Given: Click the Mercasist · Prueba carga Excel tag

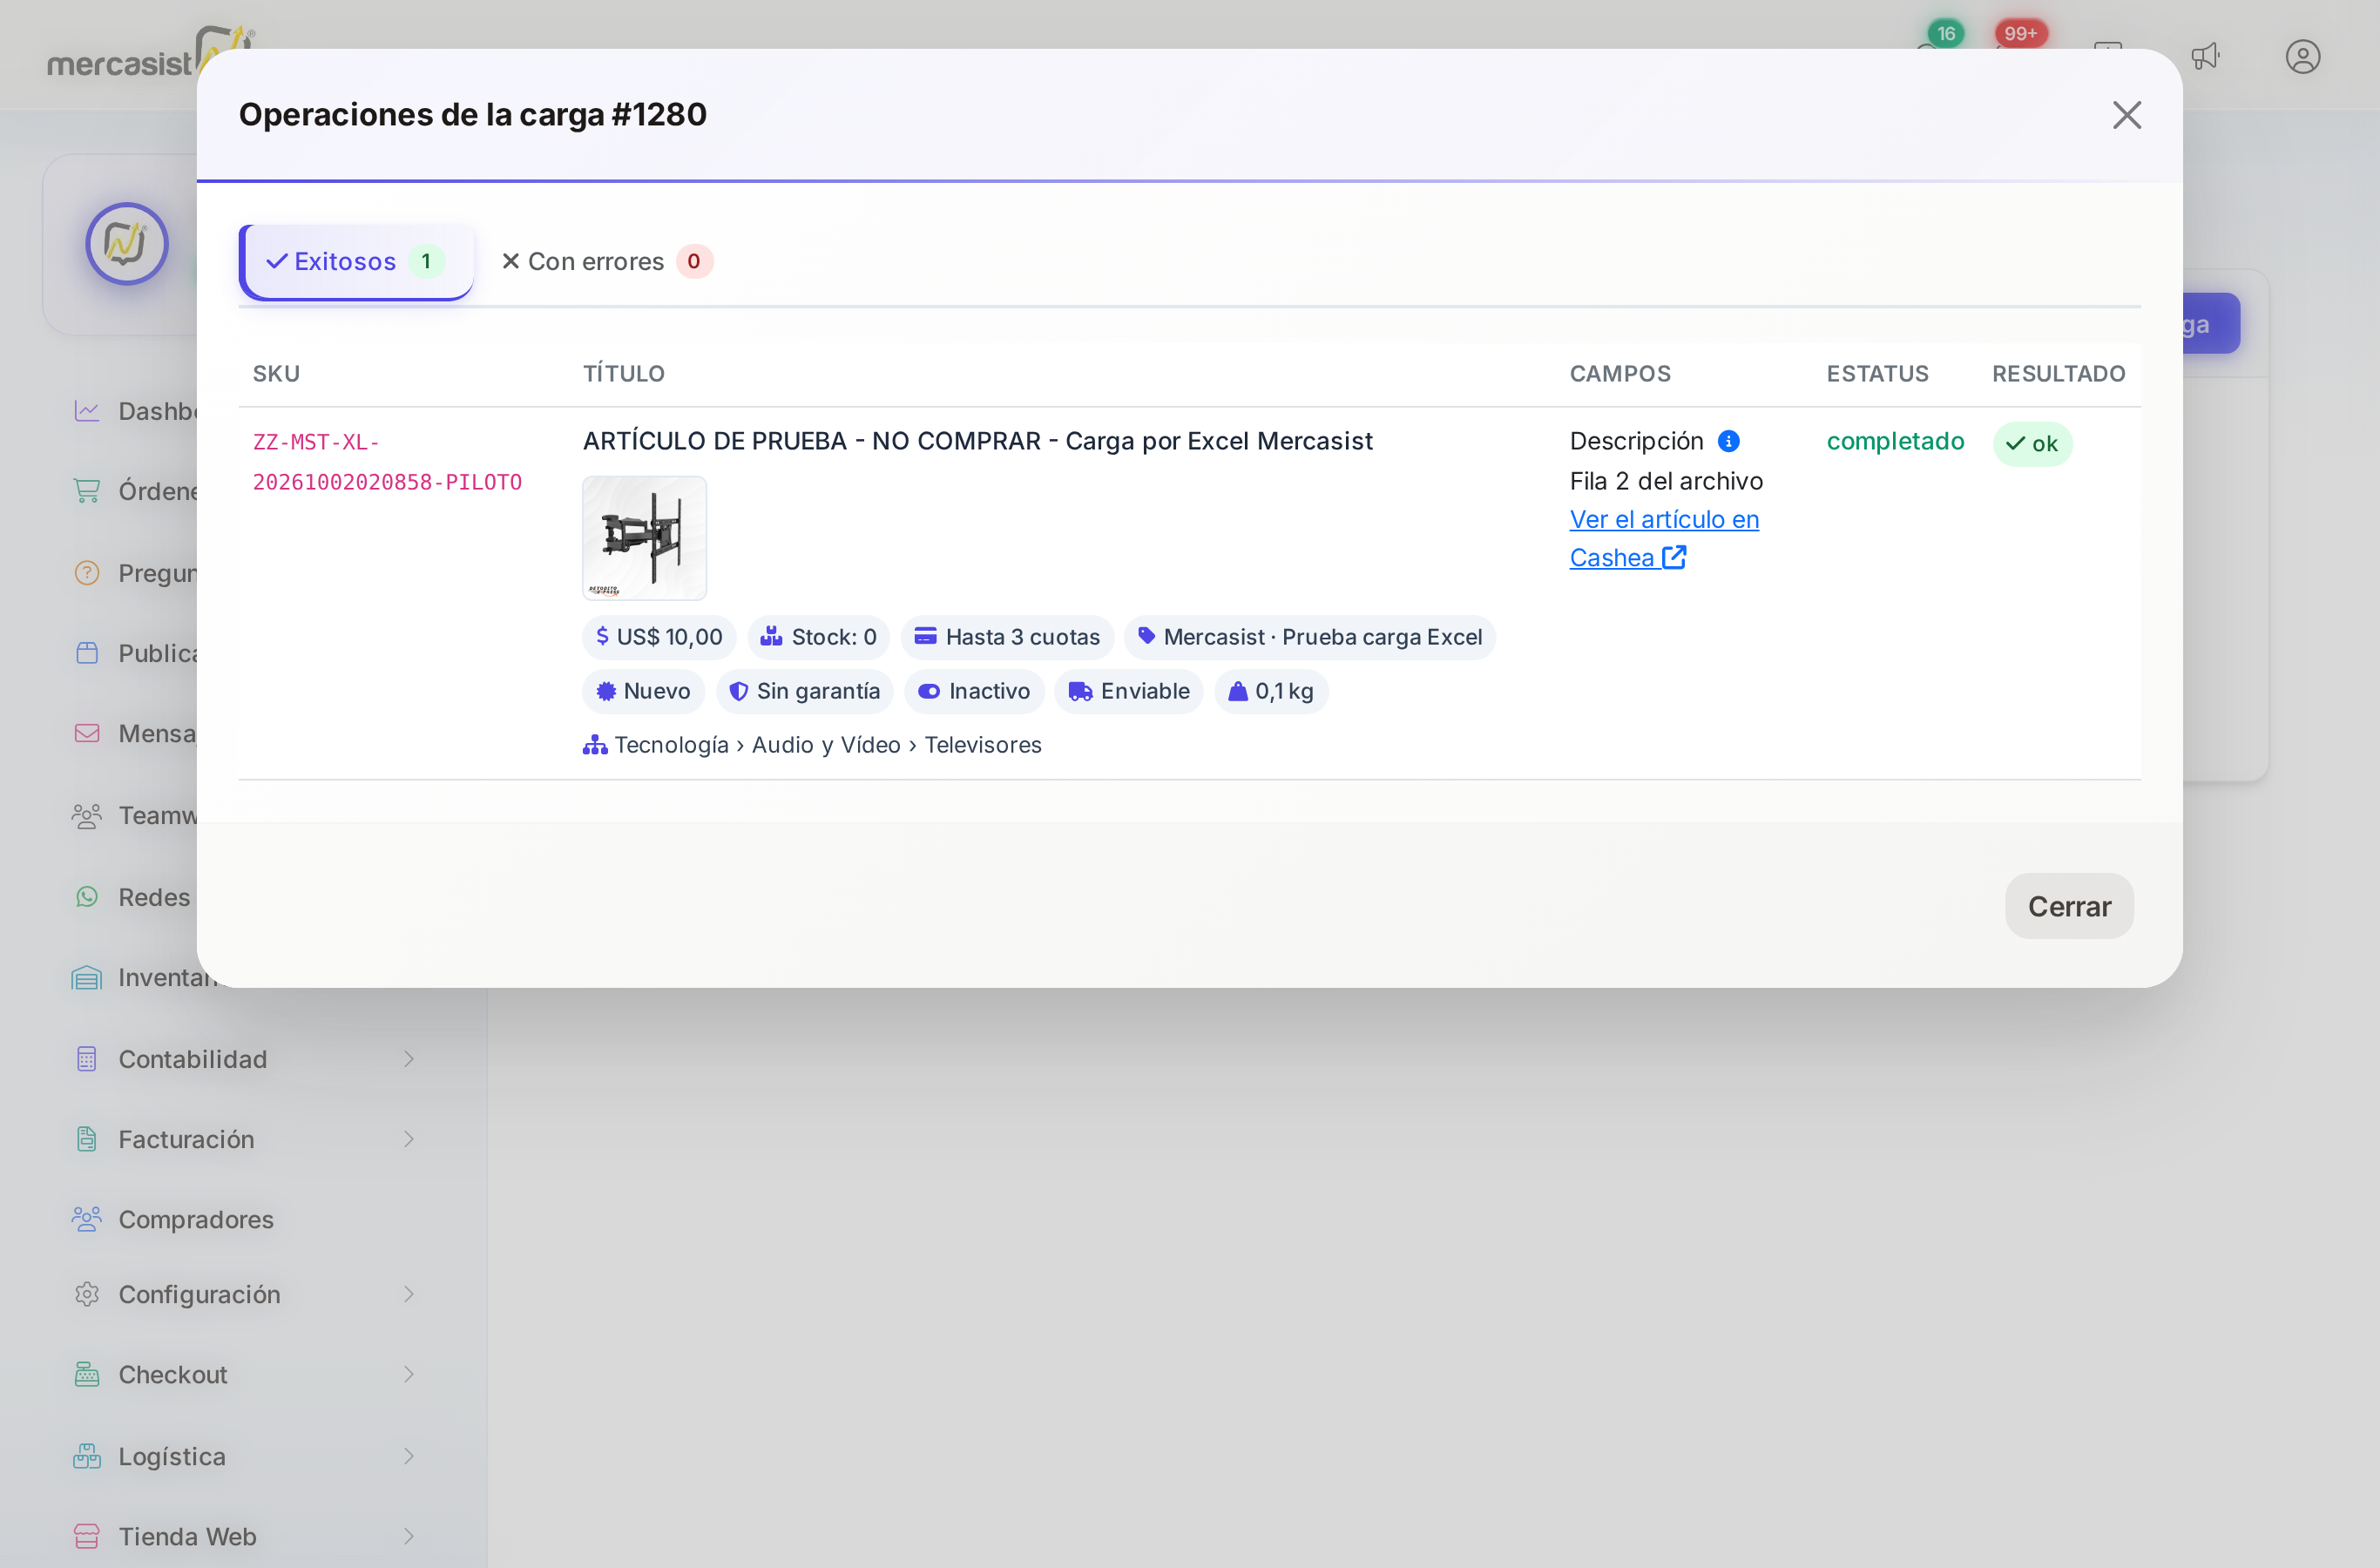Looking at the screenshot, I should pyautogui.click(x=1310, y=637).
